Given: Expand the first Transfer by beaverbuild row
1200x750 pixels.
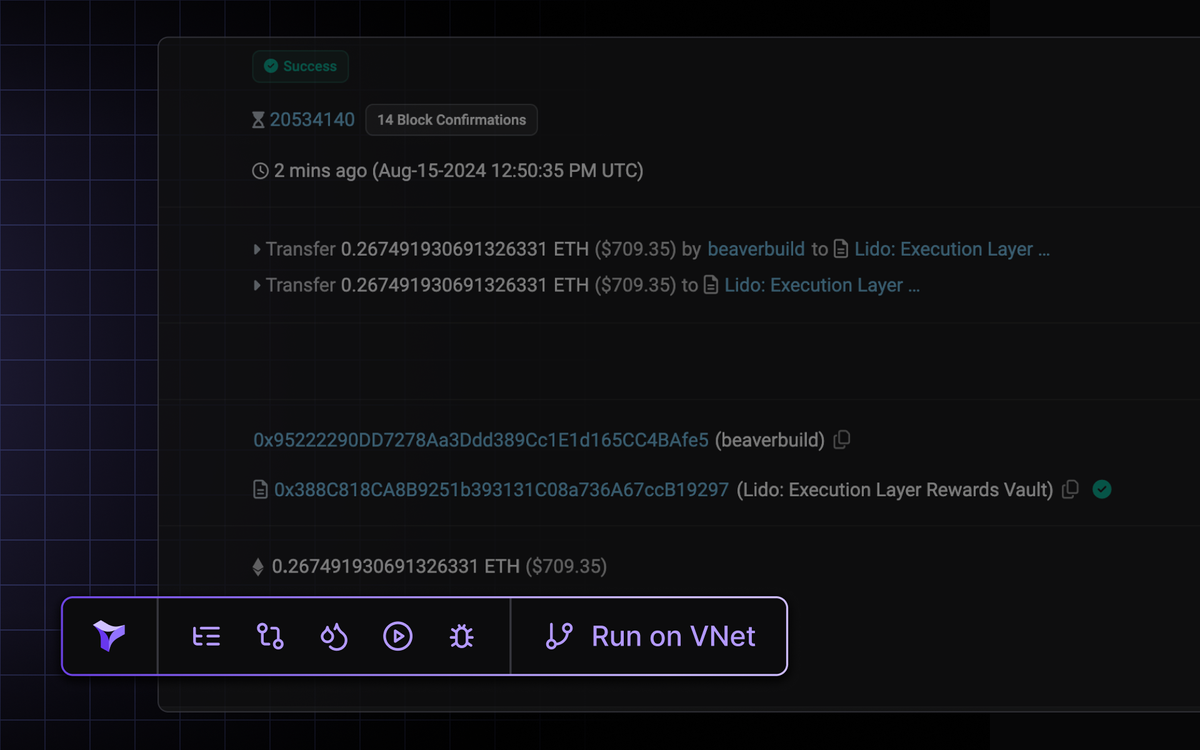Looking at the screenshot, I should (257, 249).
